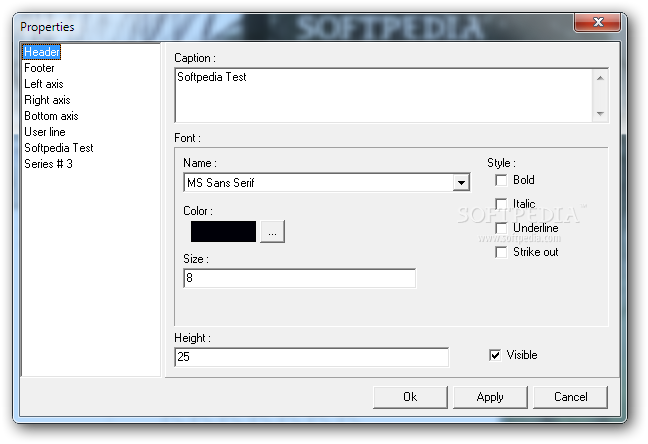Select Footer in the properties list
648x444 pixels.
click(x=39, y=68)
